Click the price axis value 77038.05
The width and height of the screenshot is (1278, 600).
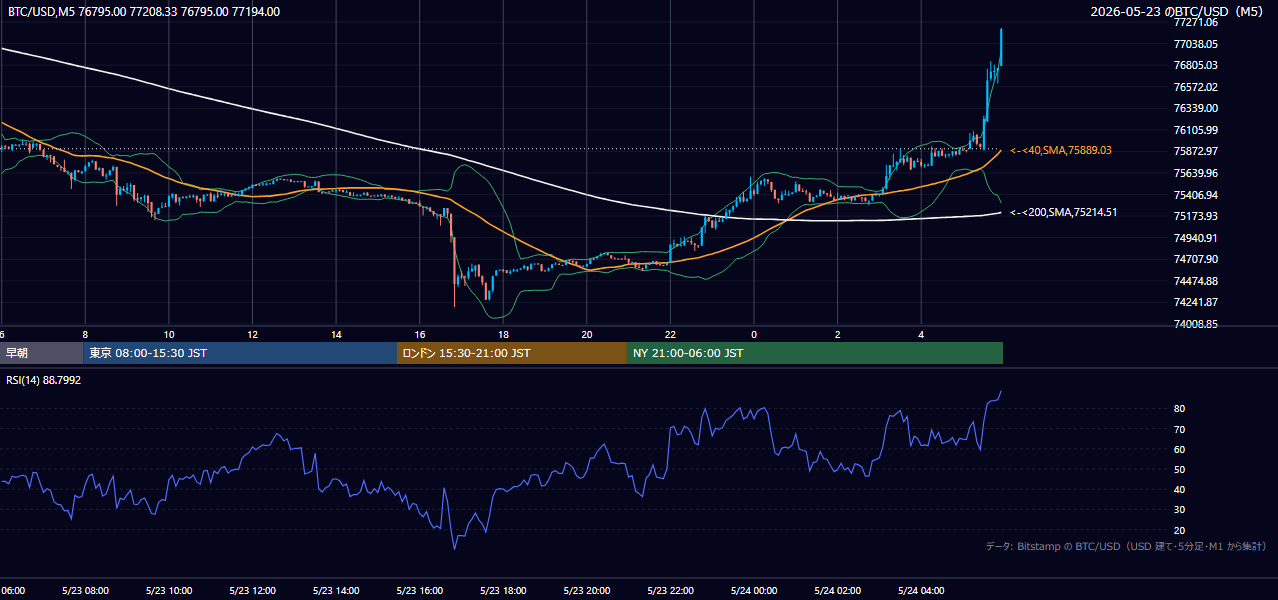click(1195, 44)
